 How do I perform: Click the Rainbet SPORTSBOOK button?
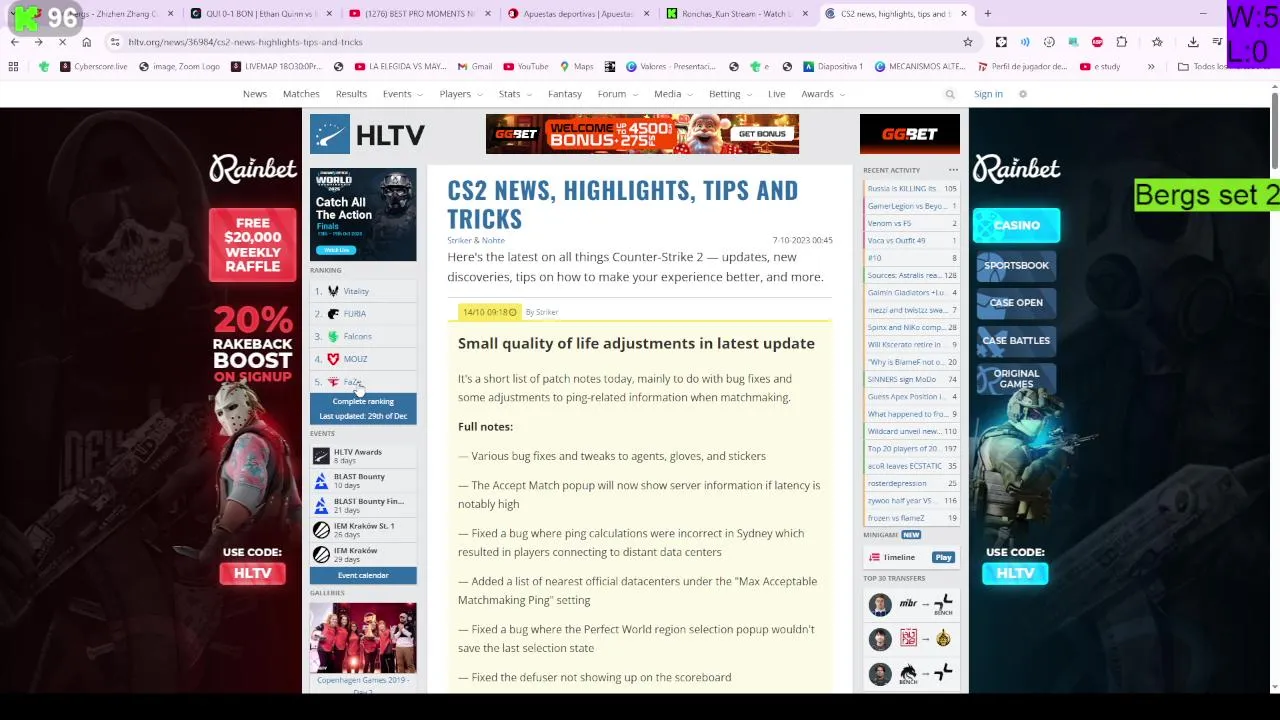click(x=1016, y=265)
